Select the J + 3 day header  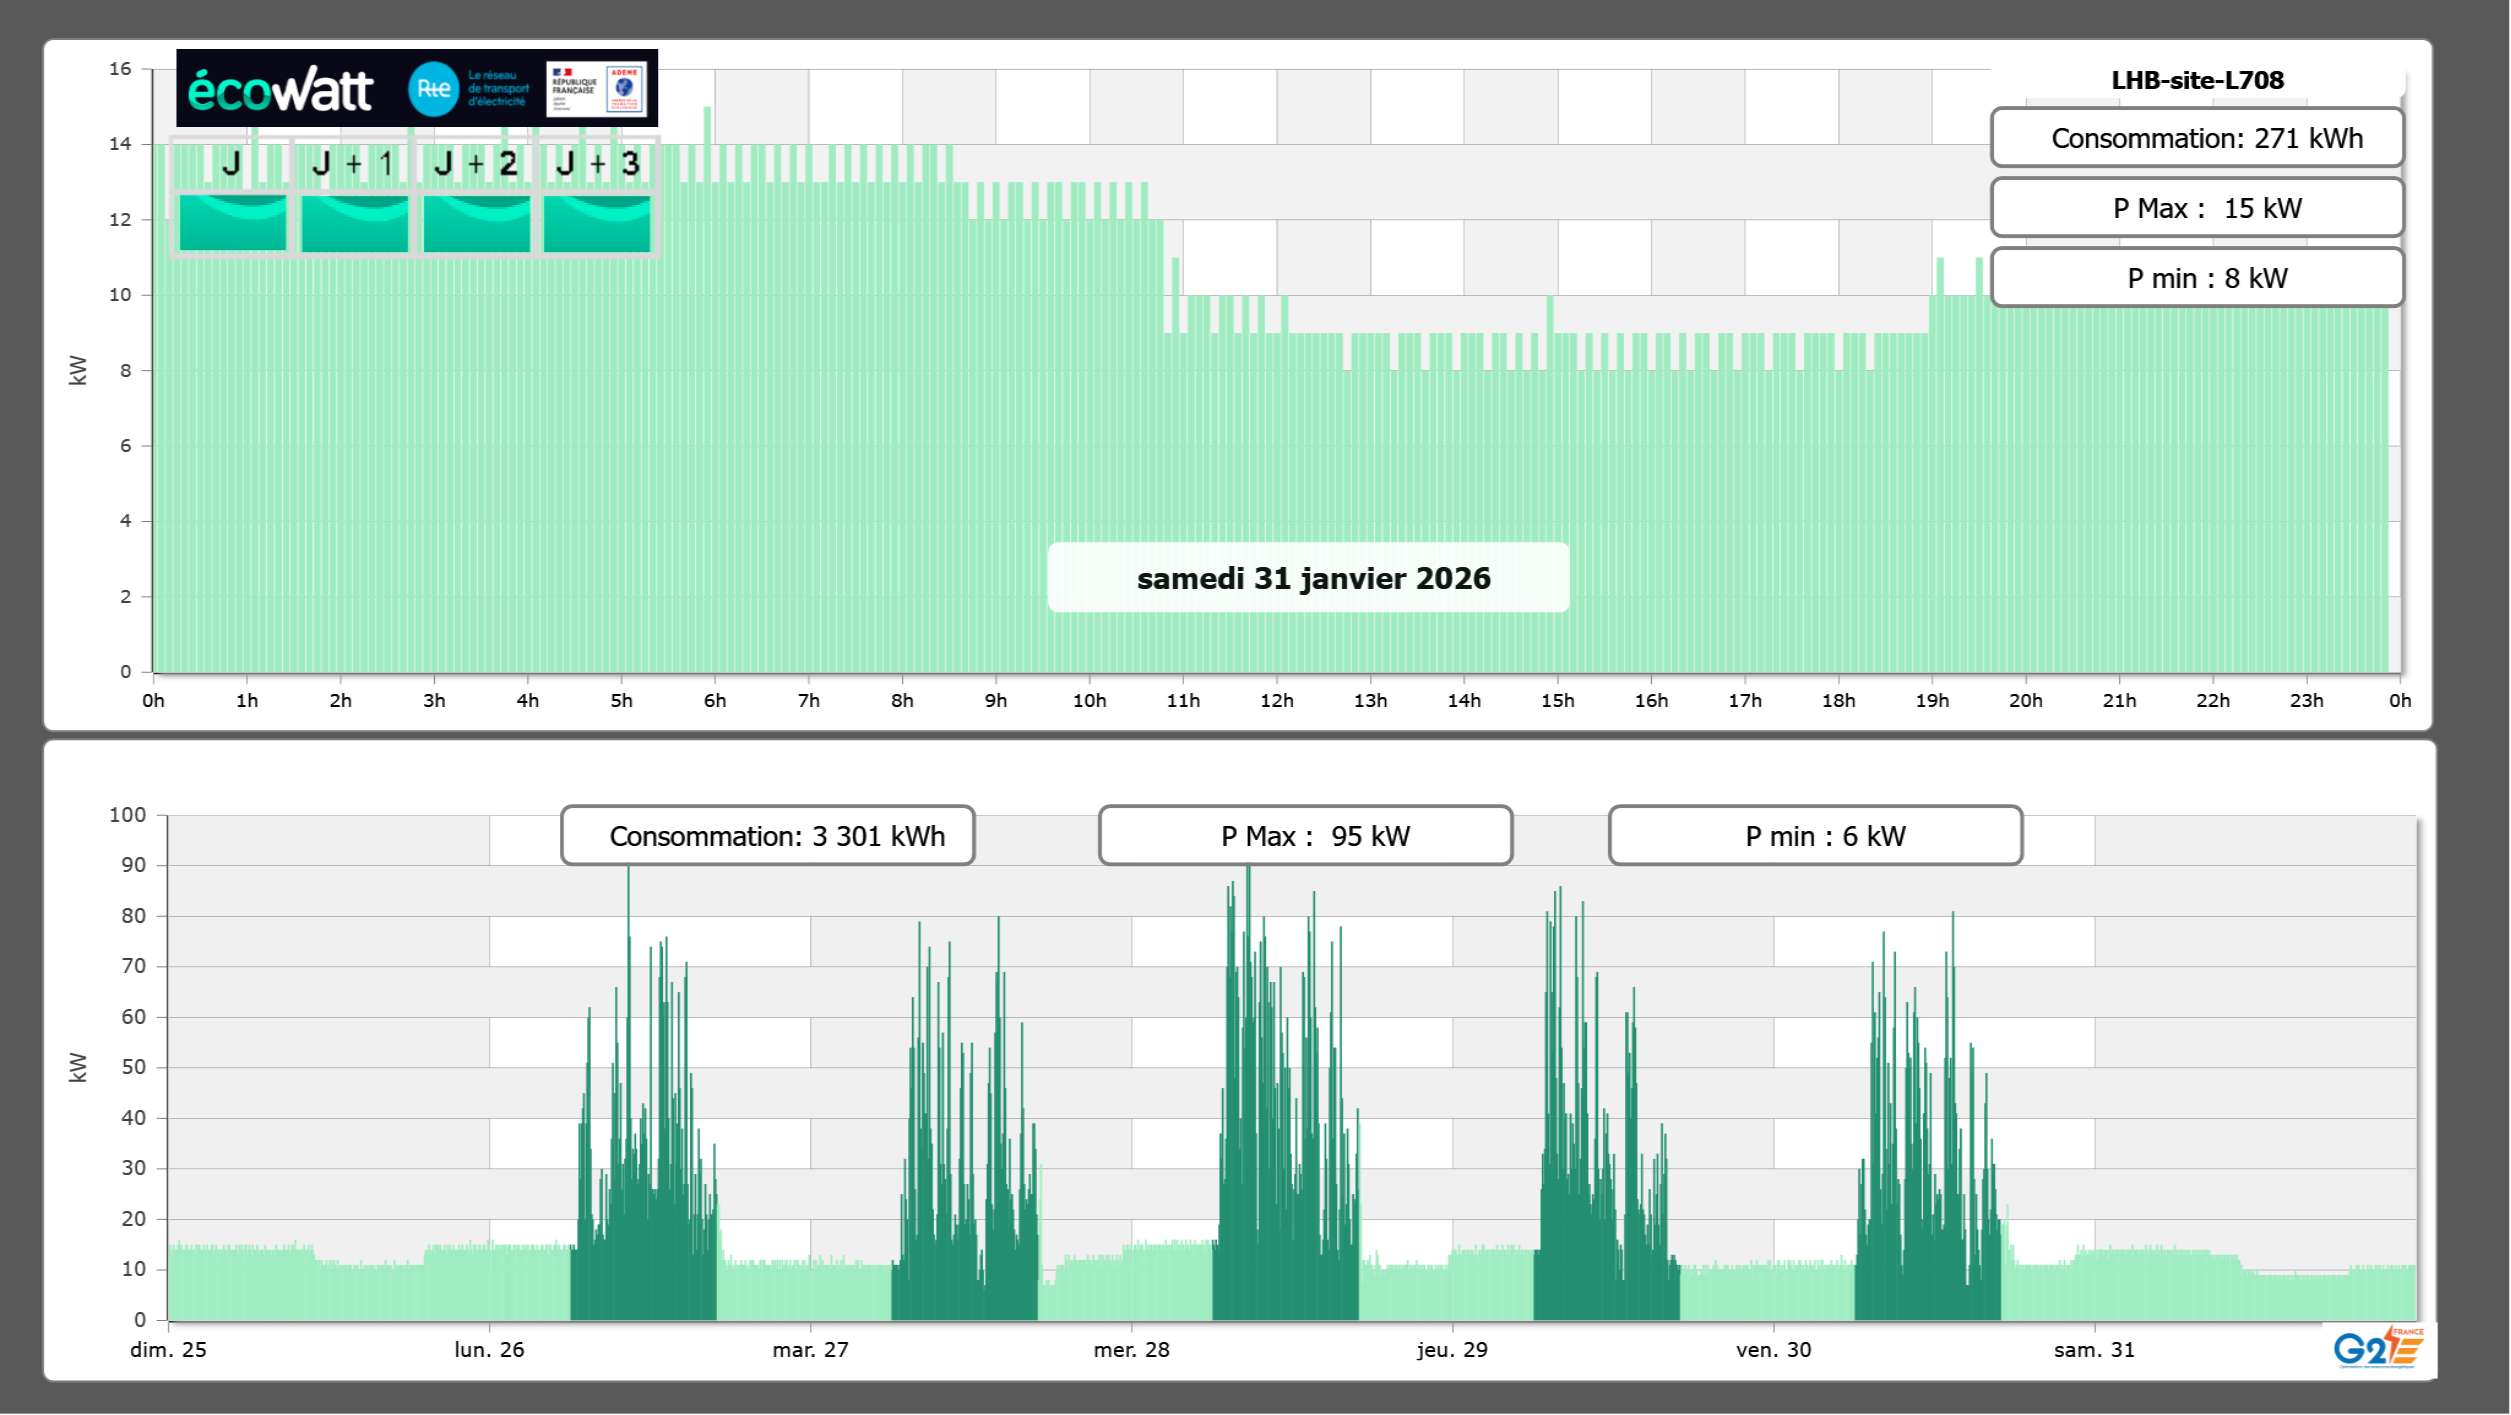597,163
